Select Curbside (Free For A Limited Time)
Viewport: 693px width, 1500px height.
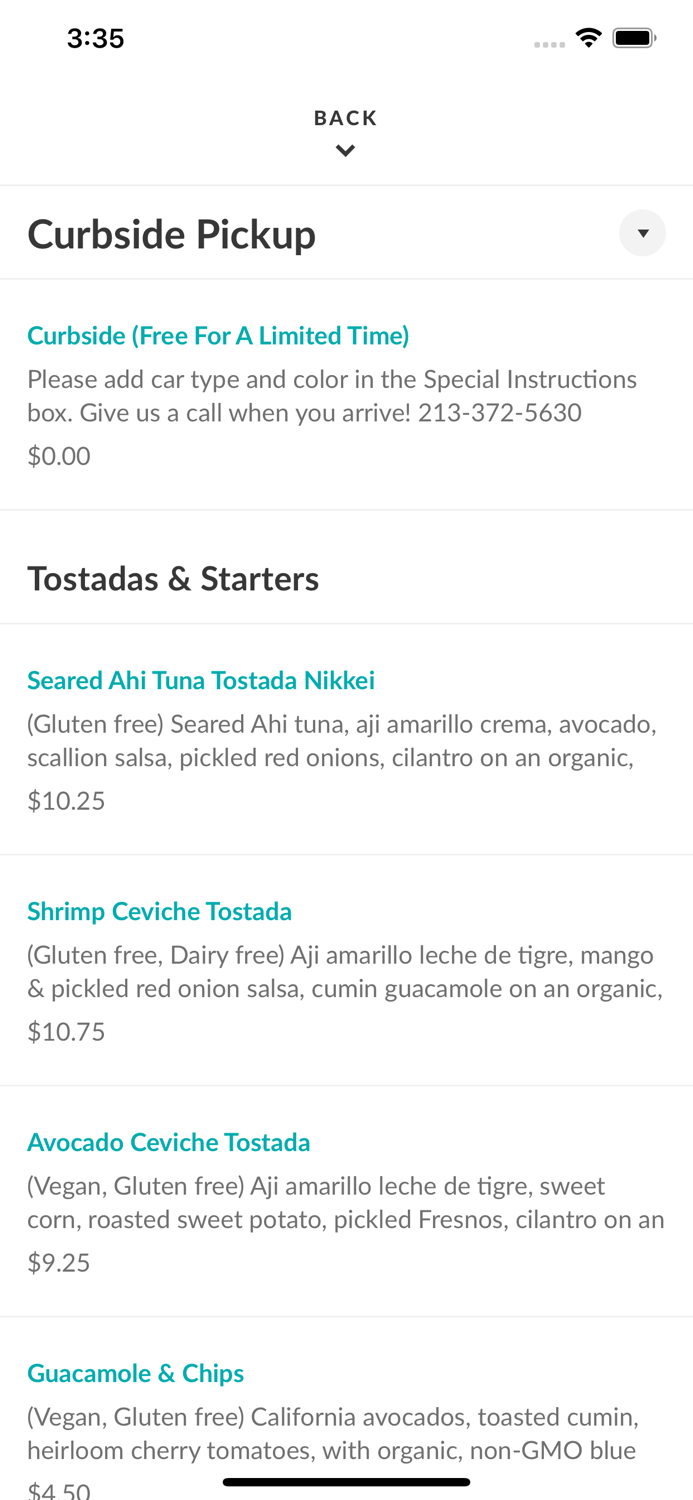click(x=218, y=335)
